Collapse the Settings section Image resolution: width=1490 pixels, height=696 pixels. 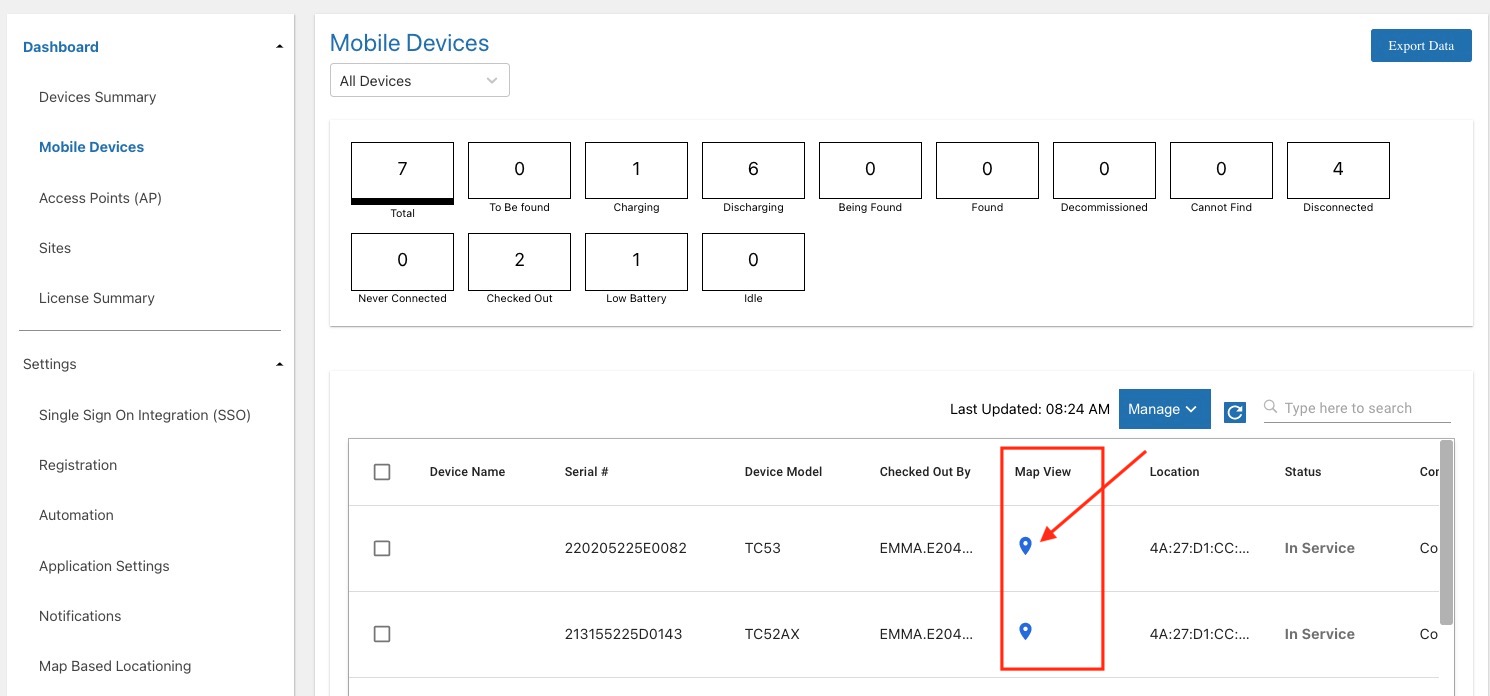(x=279, y=364)
